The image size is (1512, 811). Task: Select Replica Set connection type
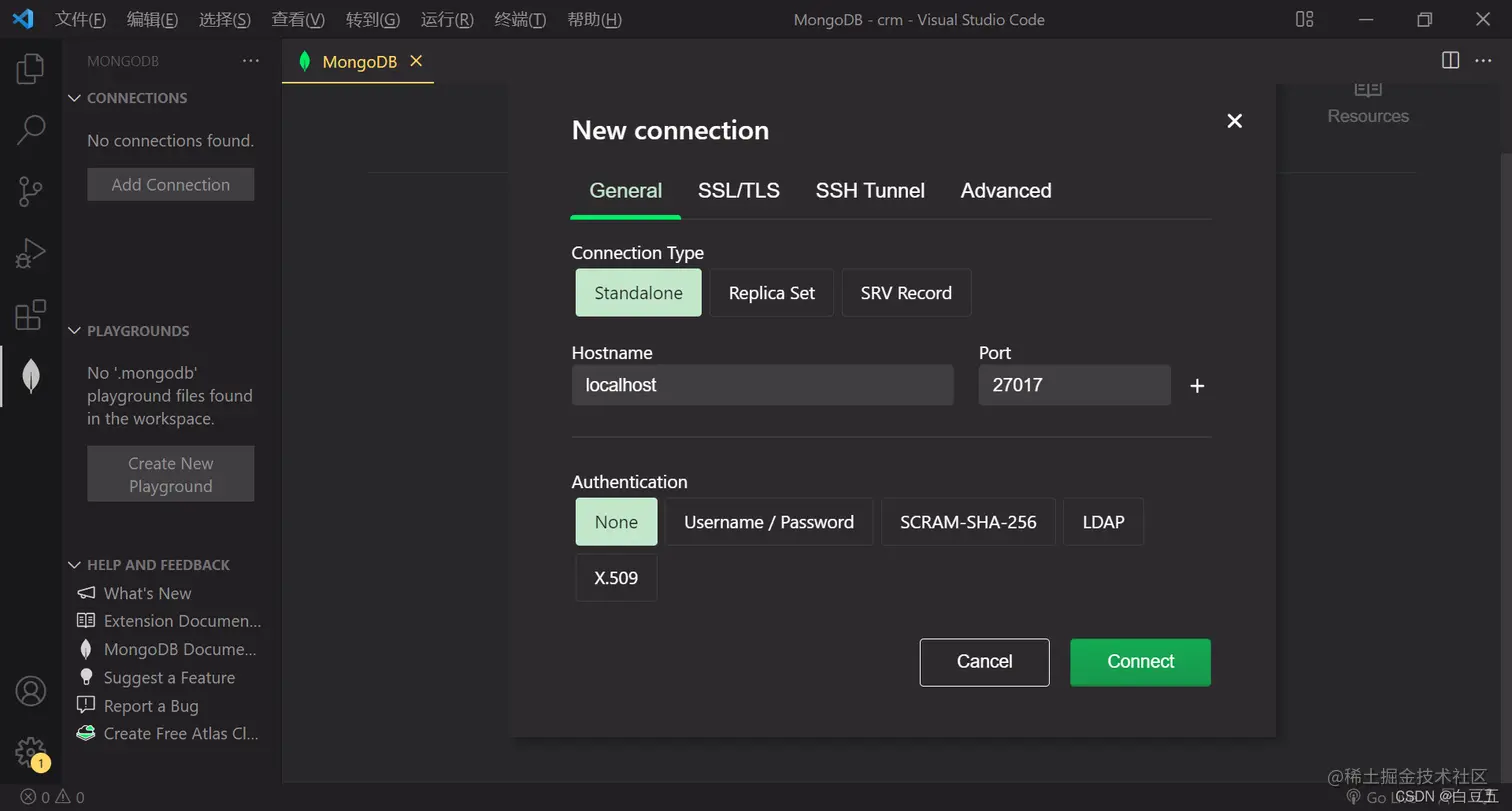771,293
